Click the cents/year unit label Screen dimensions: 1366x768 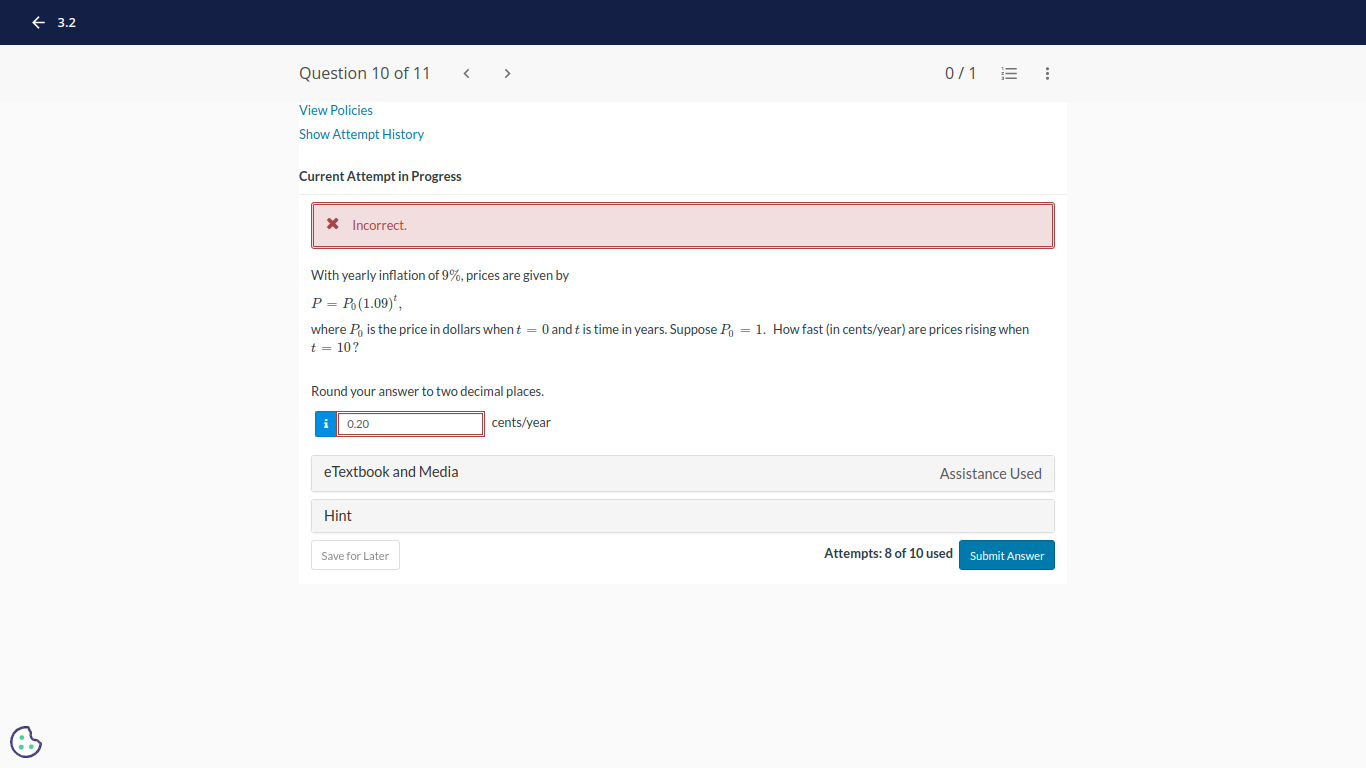point(521,422)
